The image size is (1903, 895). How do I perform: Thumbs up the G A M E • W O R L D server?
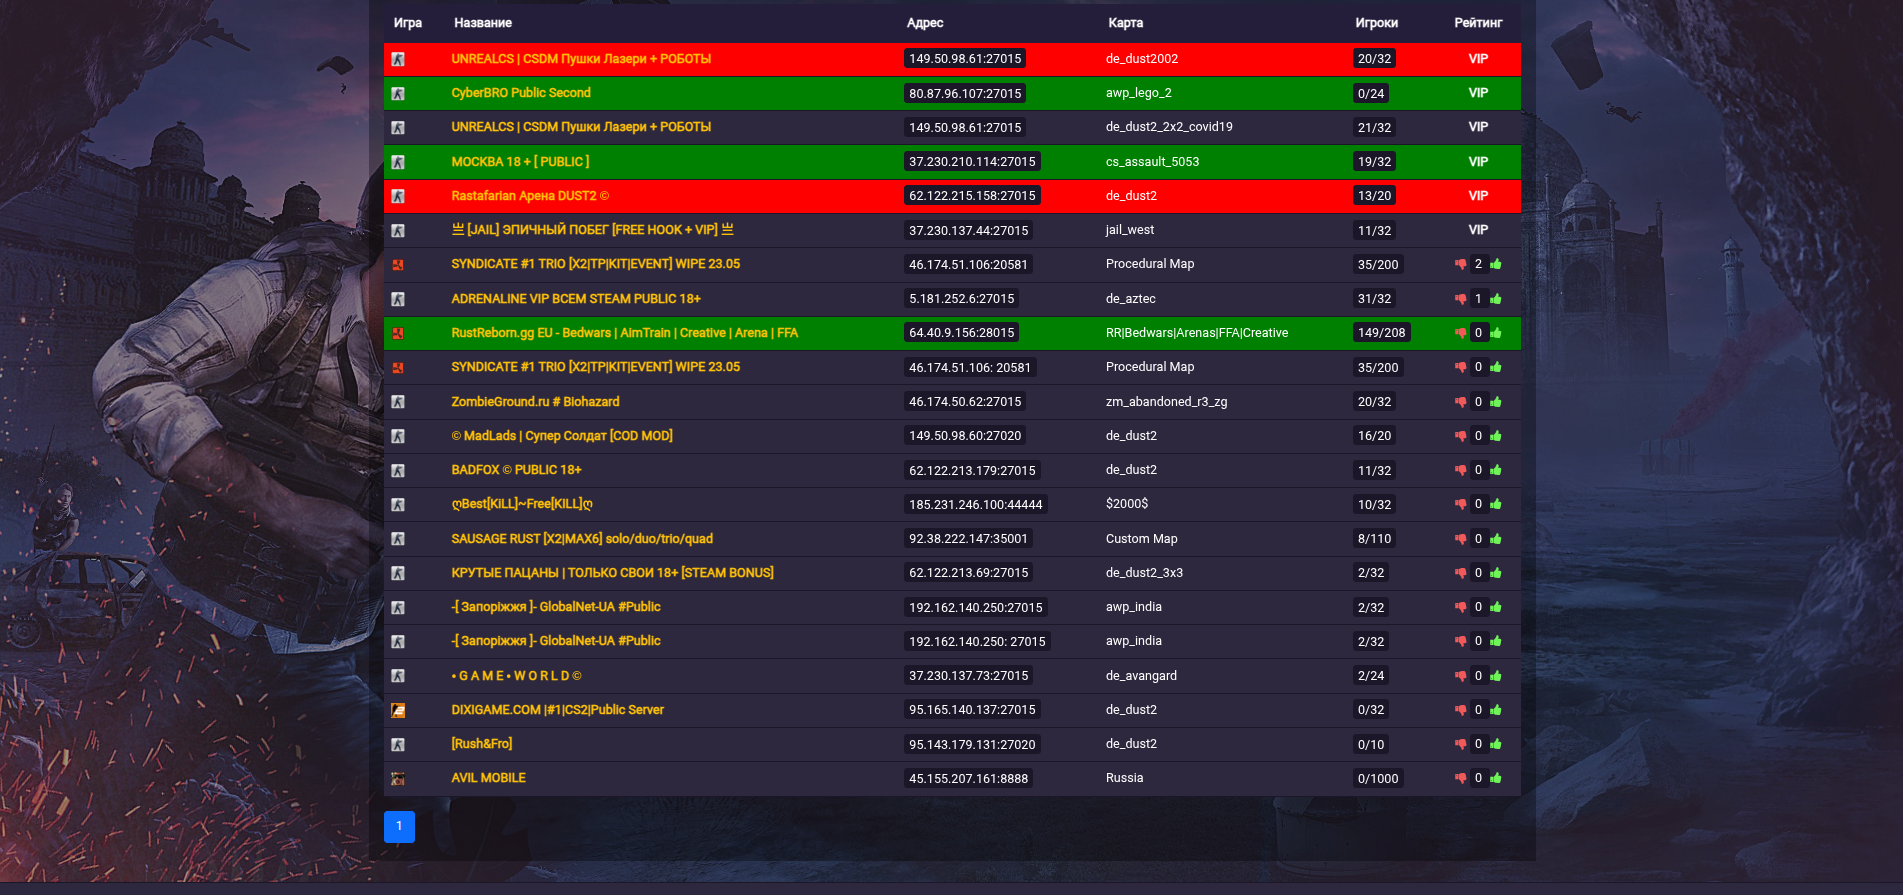click(x=1496, y=676)
